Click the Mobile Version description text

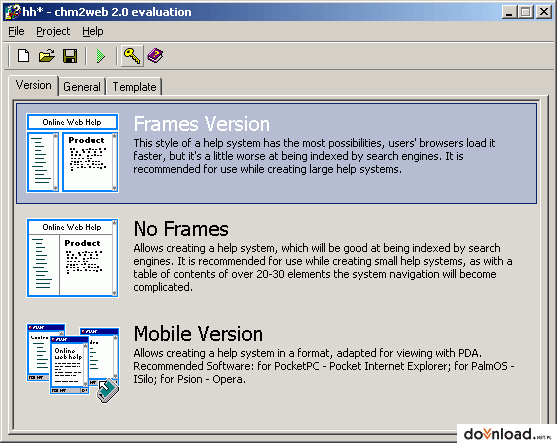coord(324,366)
